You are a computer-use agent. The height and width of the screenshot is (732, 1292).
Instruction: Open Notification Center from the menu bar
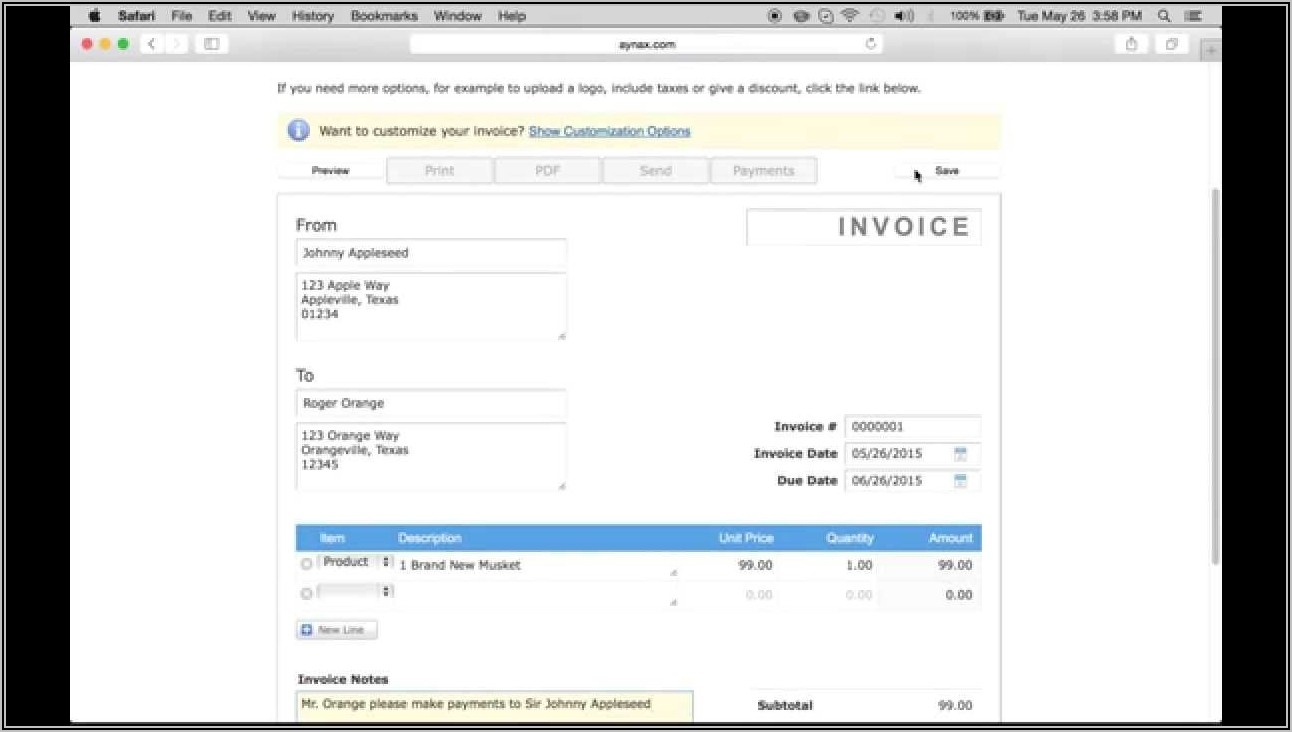click(x=1192, y=16)
